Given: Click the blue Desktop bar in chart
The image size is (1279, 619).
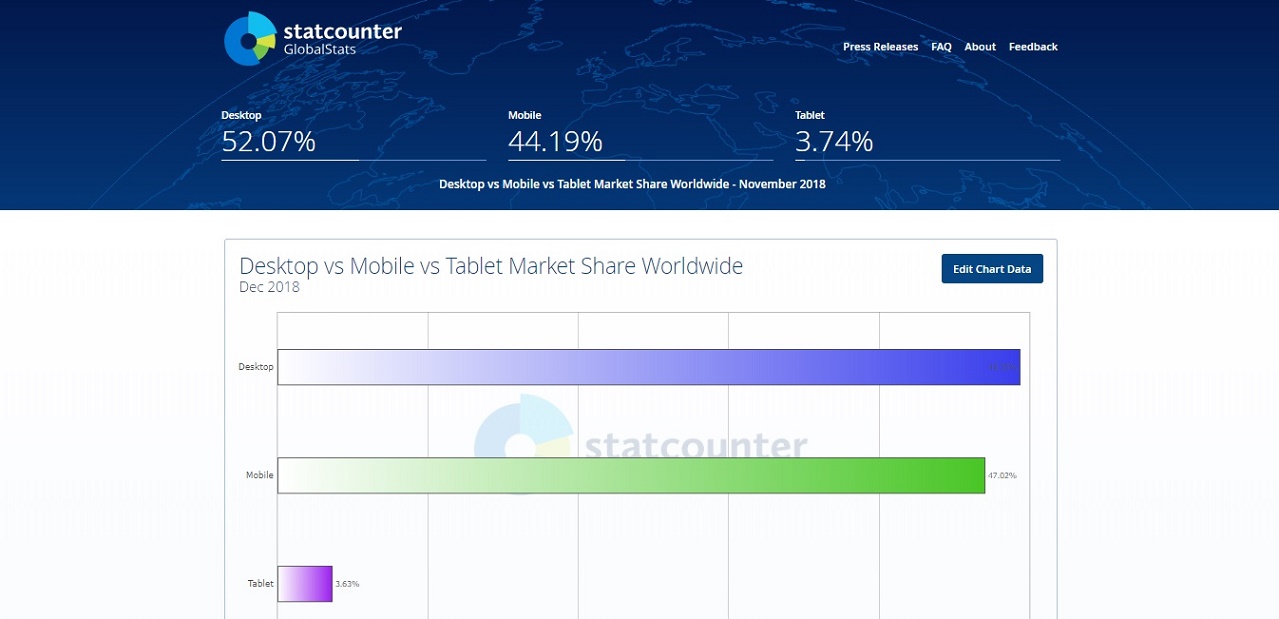Looking at the screenshot, I should 648,367.
